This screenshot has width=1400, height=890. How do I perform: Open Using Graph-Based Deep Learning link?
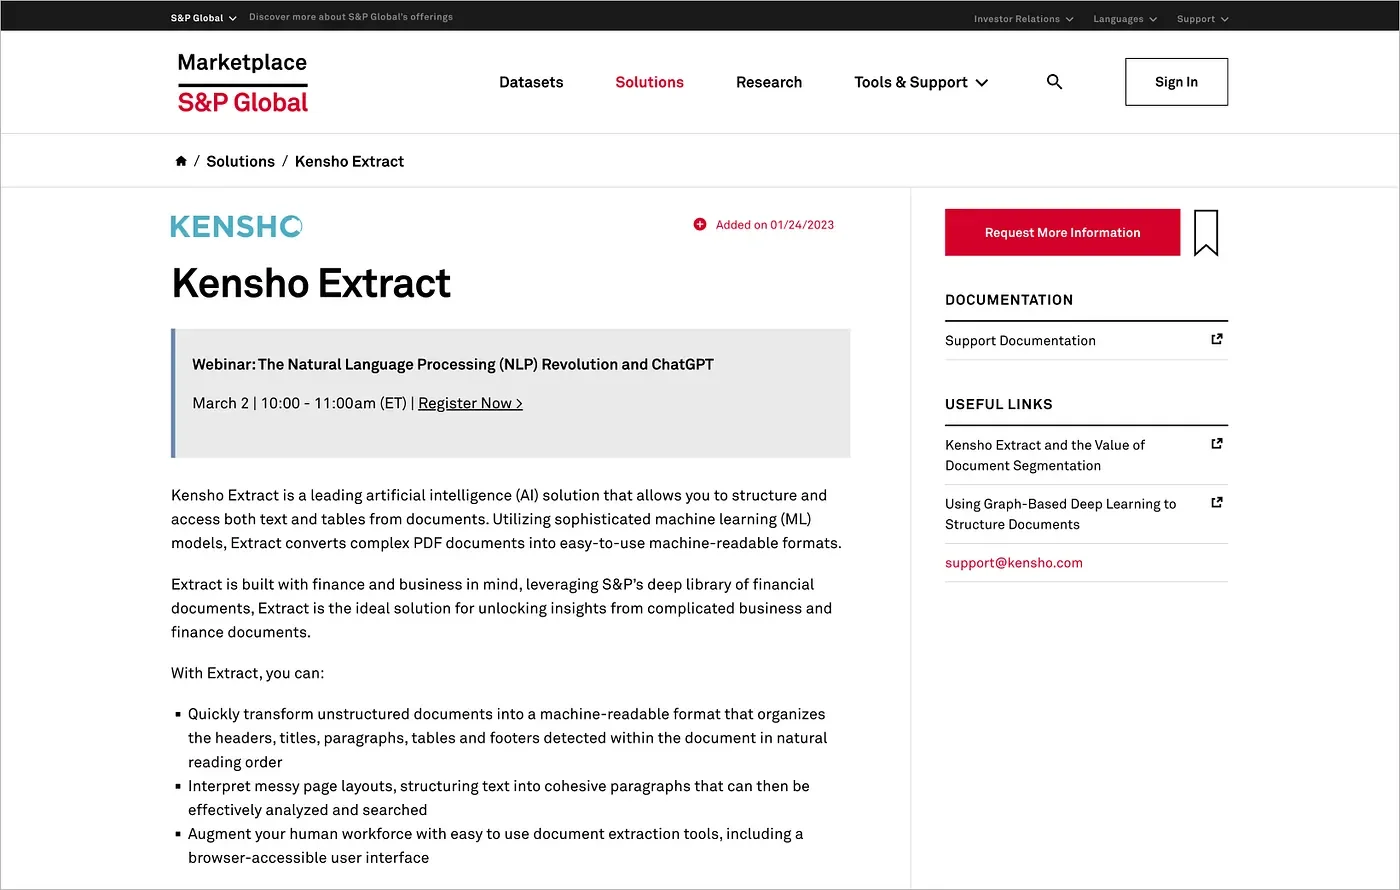coord(1060,514)
